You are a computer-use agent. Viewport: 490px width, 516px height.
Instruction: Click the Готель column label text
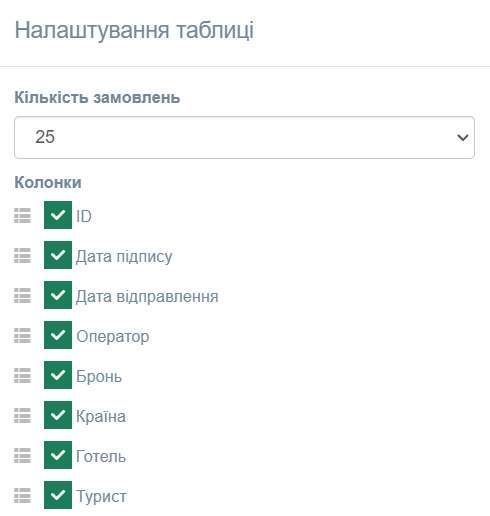click(x=101, y=456)
